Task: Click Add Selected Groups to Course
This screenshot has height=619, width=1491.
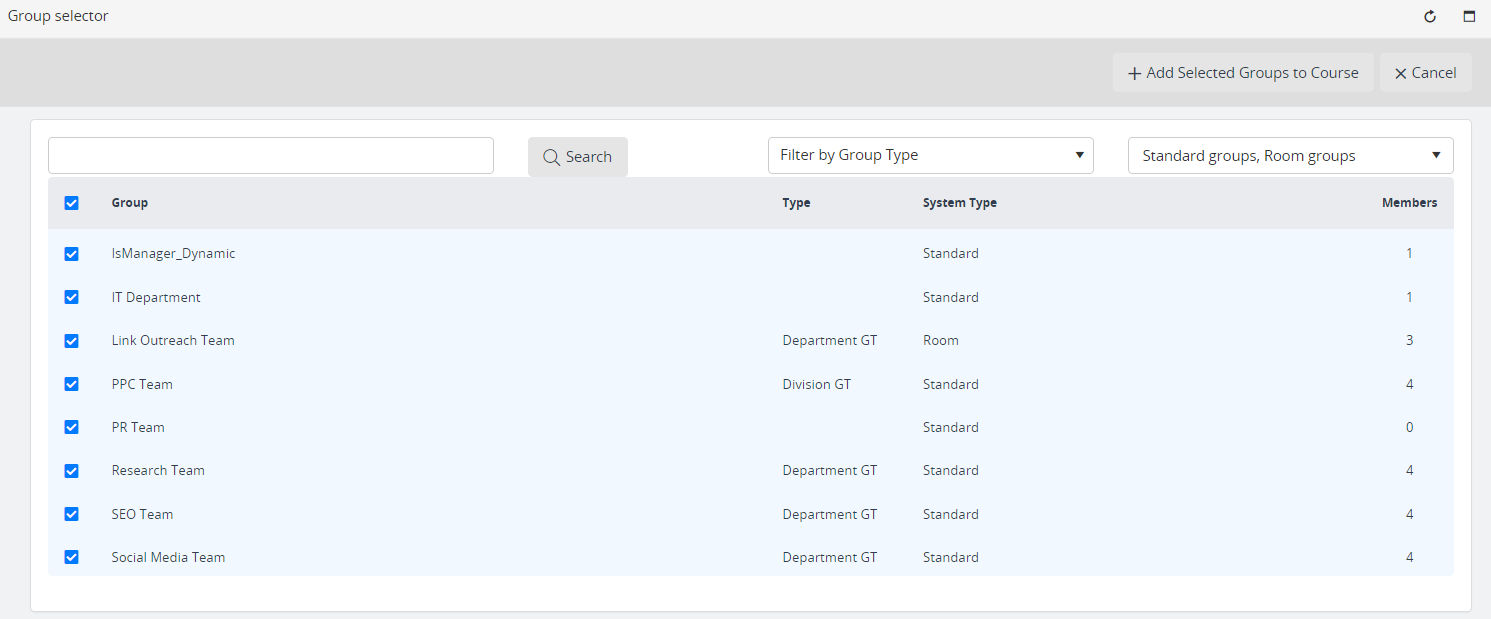Action: coord(1243,72)
